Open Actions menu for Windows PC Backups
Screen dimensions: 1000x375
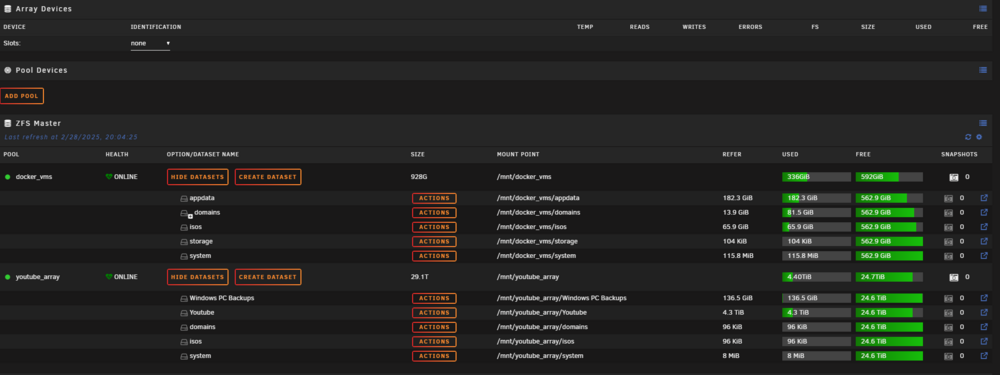pos(434,298)
